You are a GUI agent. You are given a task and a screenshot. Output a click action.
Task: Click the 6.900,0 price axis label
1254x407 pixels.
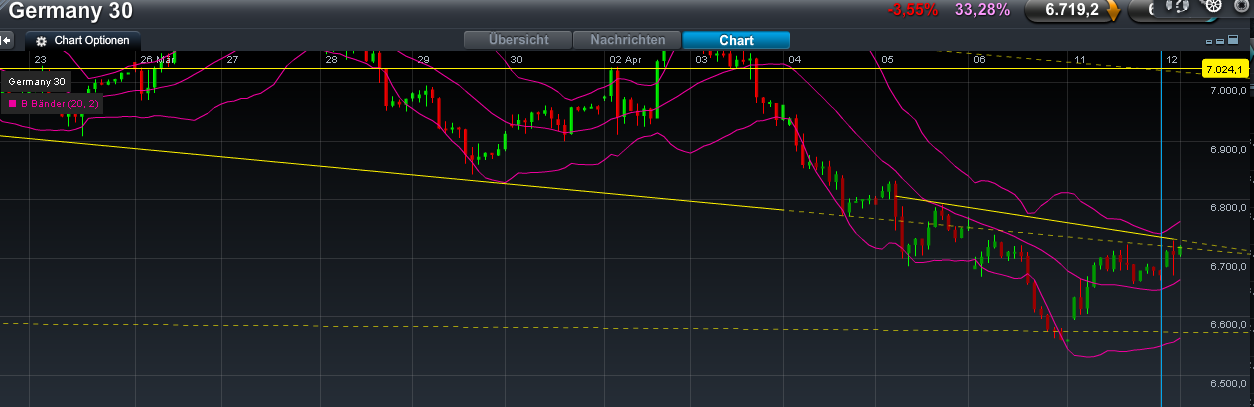pyautogui.click(x=1228, y=149)
